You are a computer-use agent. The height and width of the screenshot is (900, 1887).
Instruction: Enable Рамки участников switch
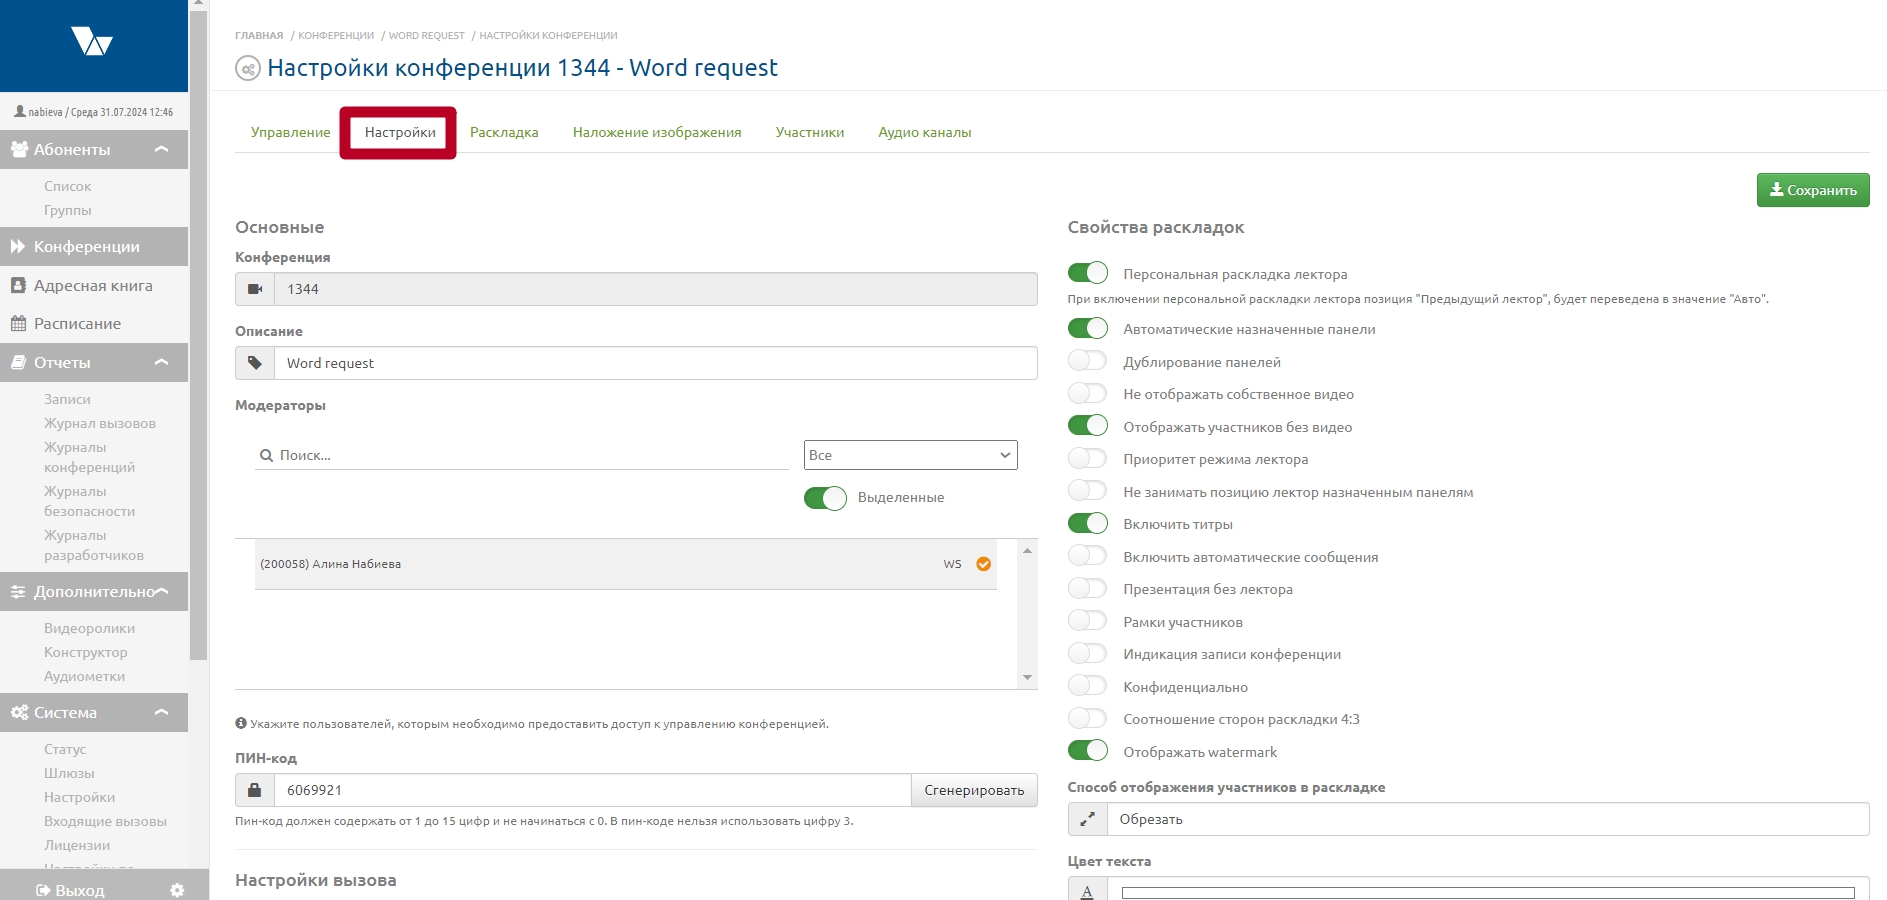(1088, 621)
